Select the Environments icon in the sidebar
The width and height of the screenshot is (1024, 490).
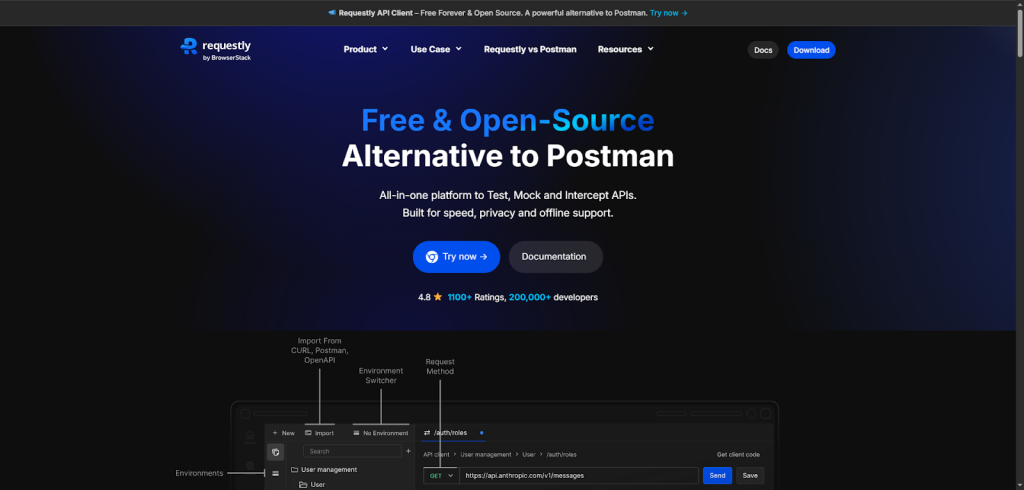pyautogui.click(x=275, y=473)
